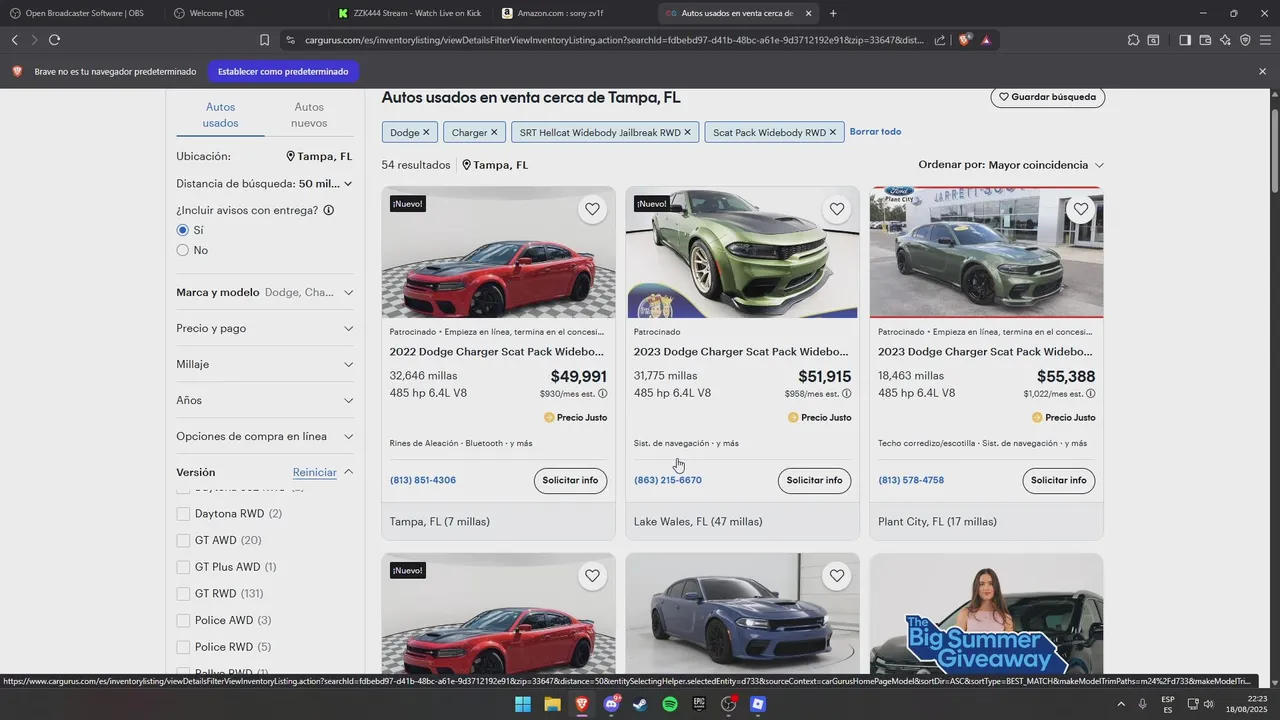This screenshot has width=1280, height=720.
Task: Click info icon next to $930/mes est.
Action: [x=602, y=394]
